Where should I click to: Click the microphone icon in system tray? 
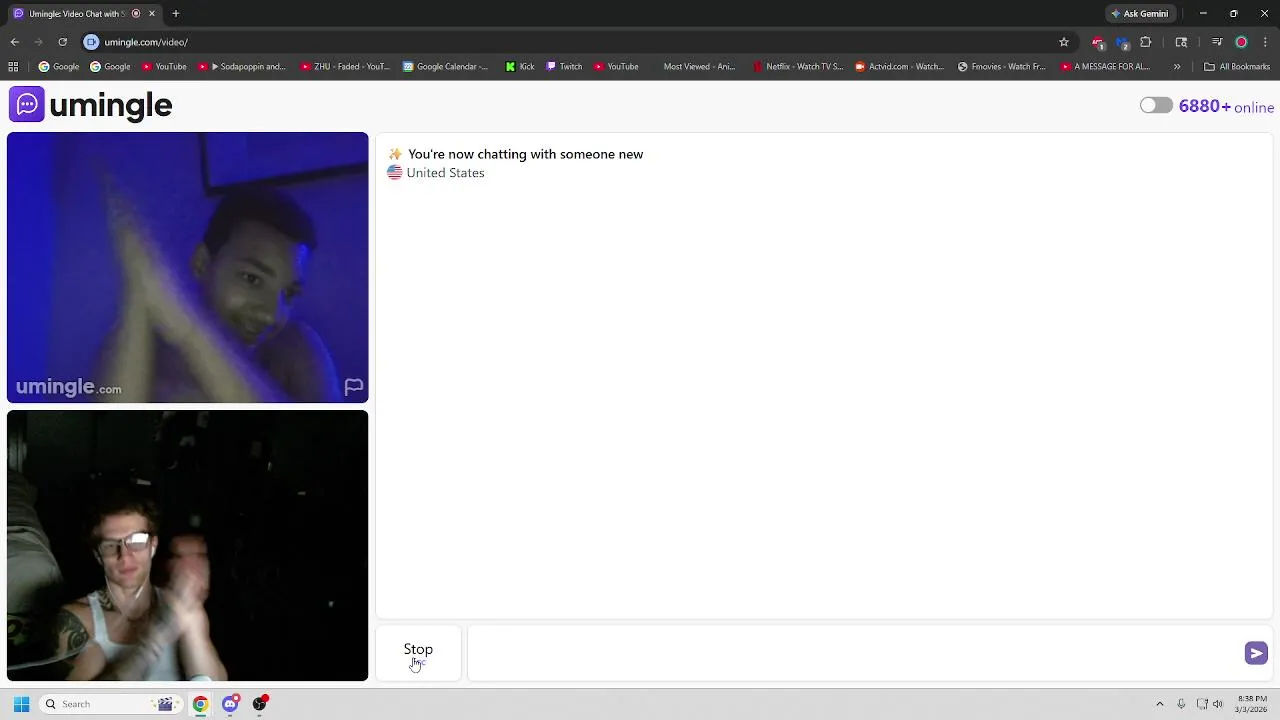click(1181, 704)
